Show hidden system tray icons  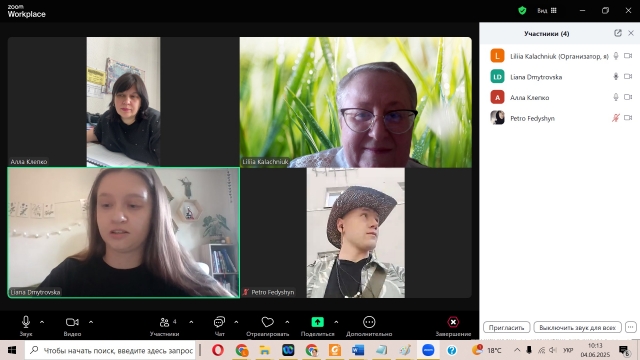(517, 350)
